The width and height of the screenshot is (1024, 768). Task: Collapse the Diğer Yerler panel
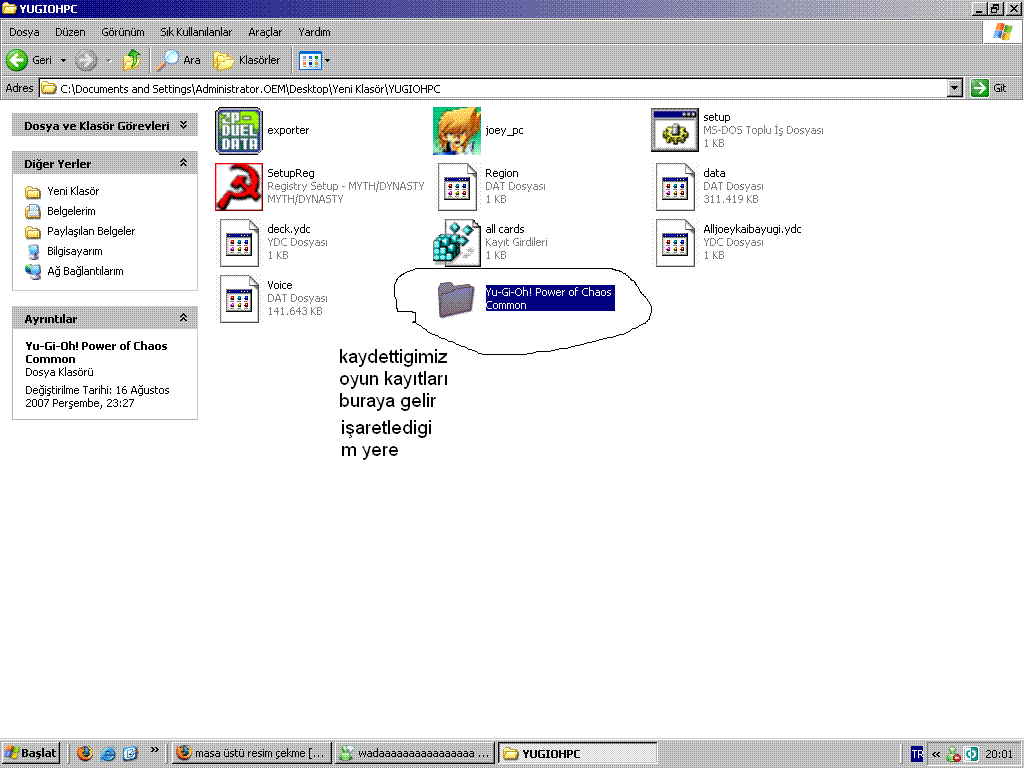point(184,163)
